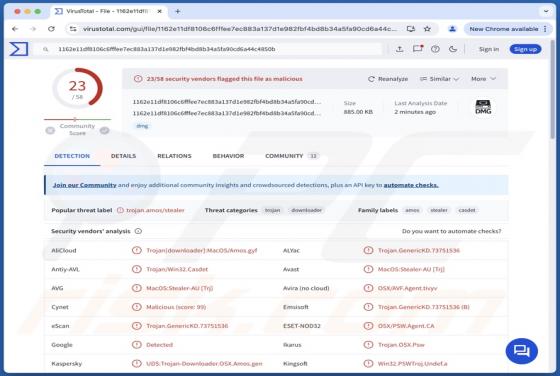Click the community score upvote icon

[104, 130]
